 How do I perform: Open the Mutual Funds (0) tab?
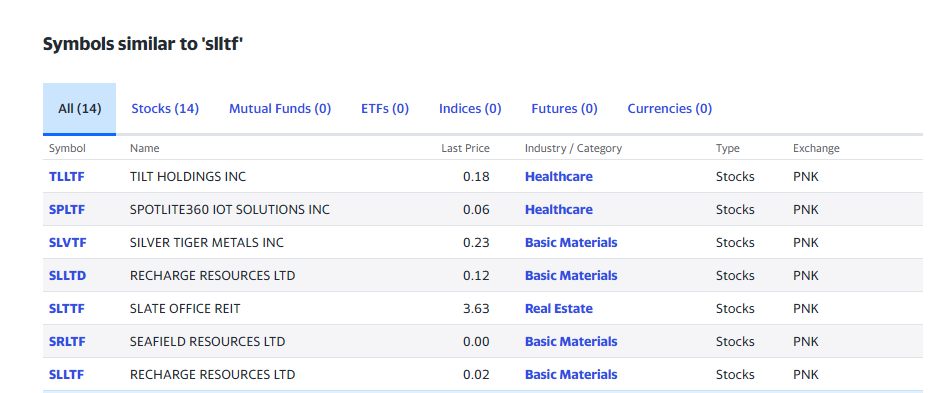pos(280,109)
